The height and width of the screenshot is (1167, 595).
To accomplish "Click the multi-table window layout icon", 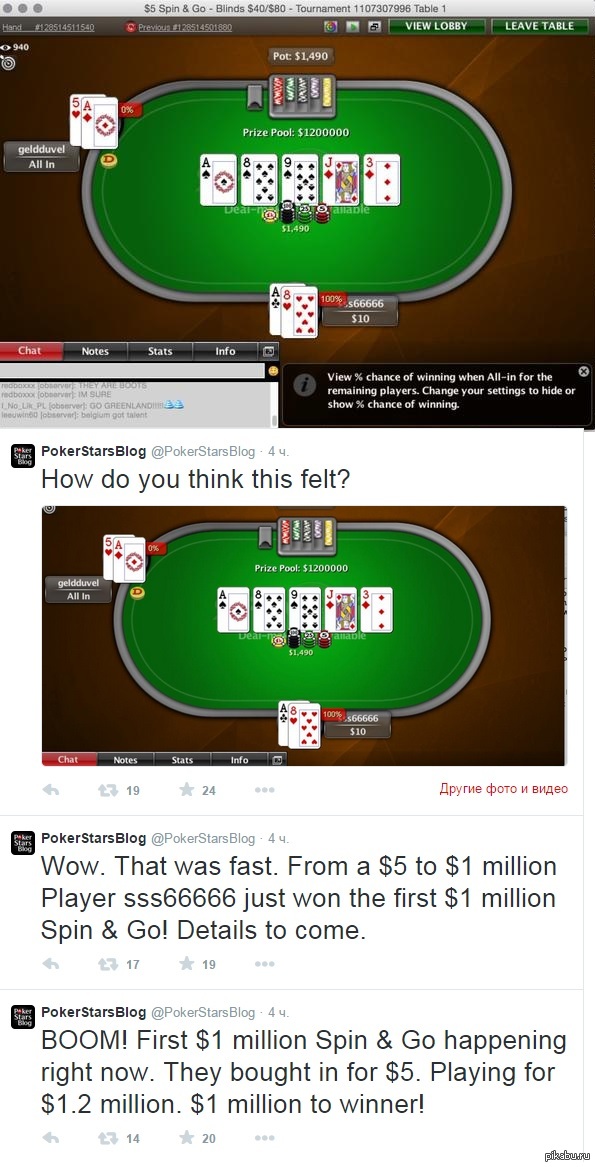I will click(x=374, y=26).
